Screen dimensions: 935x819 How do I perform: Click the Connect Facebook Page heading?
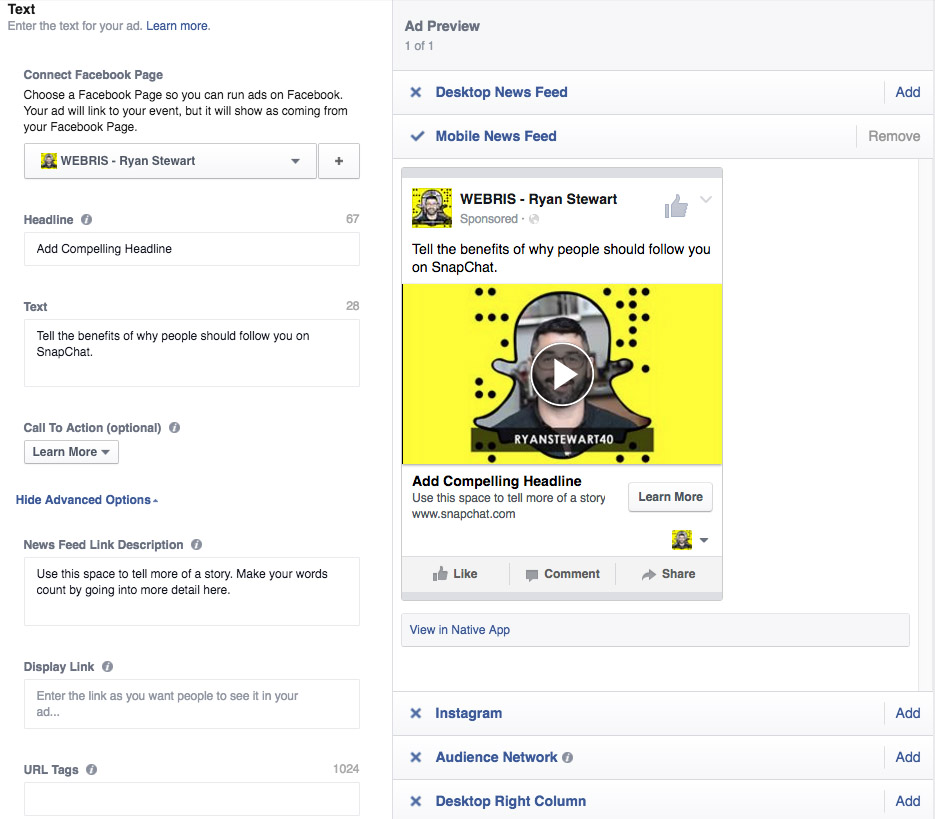(x=93, y=75)
